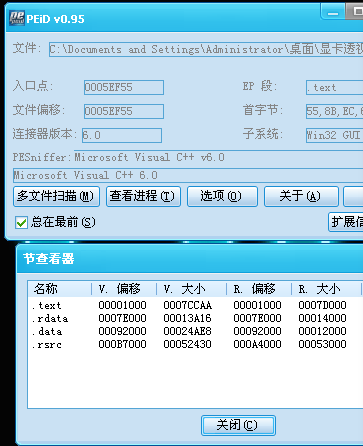This screenshot has width=363, height=446.
Task: Click the PEiD application icon in title bar
Action: pyautogui.click(x=17, y=18)
